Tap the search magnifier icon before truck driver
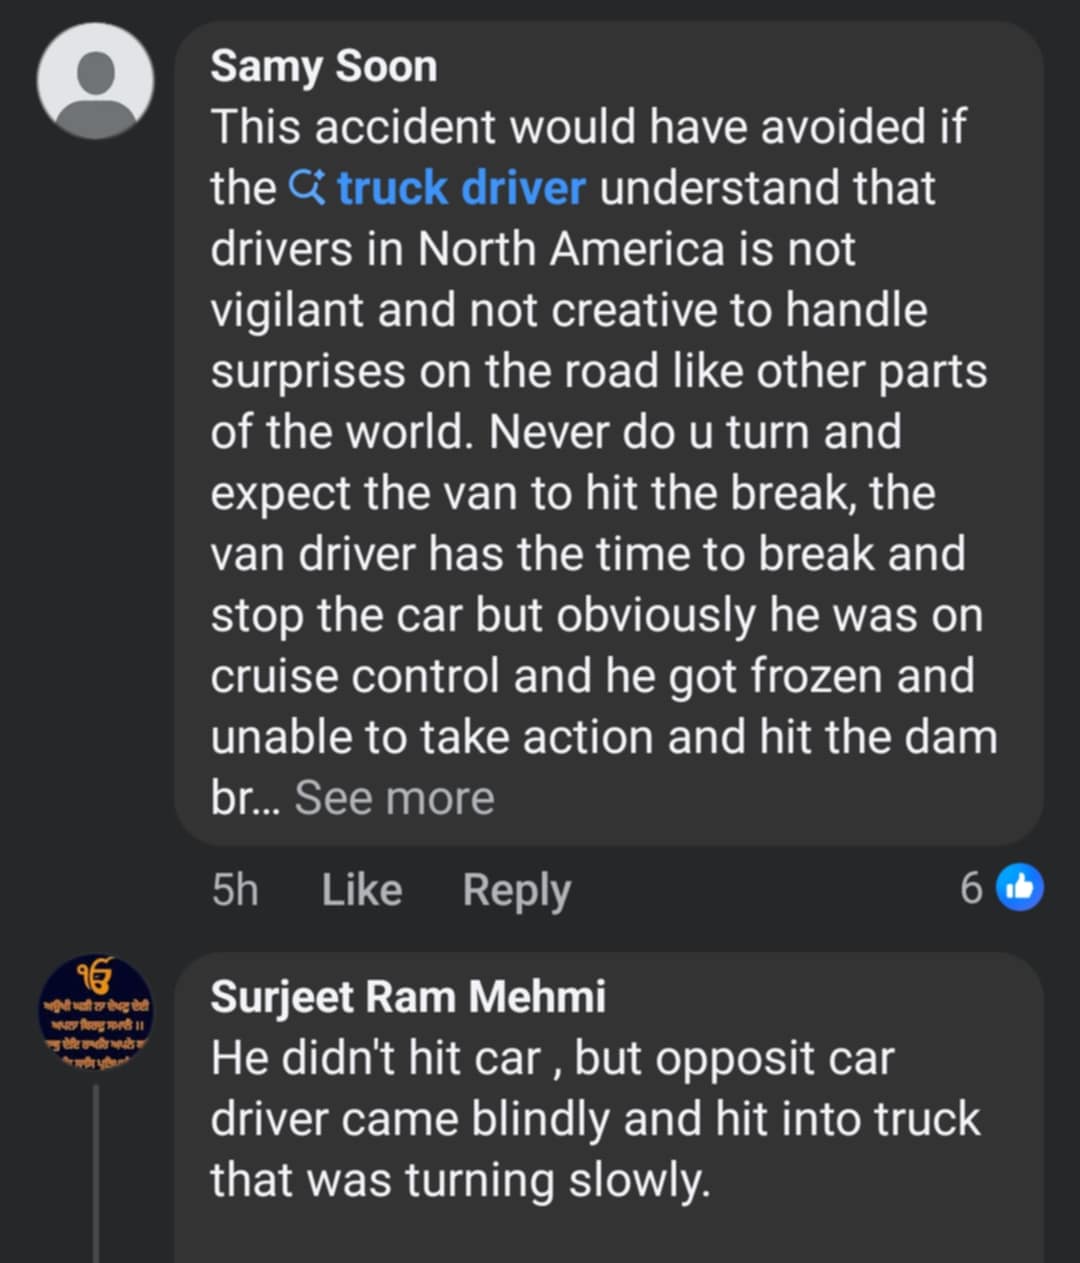This screenshot has width=1080, height=1263. pos(306,187)
